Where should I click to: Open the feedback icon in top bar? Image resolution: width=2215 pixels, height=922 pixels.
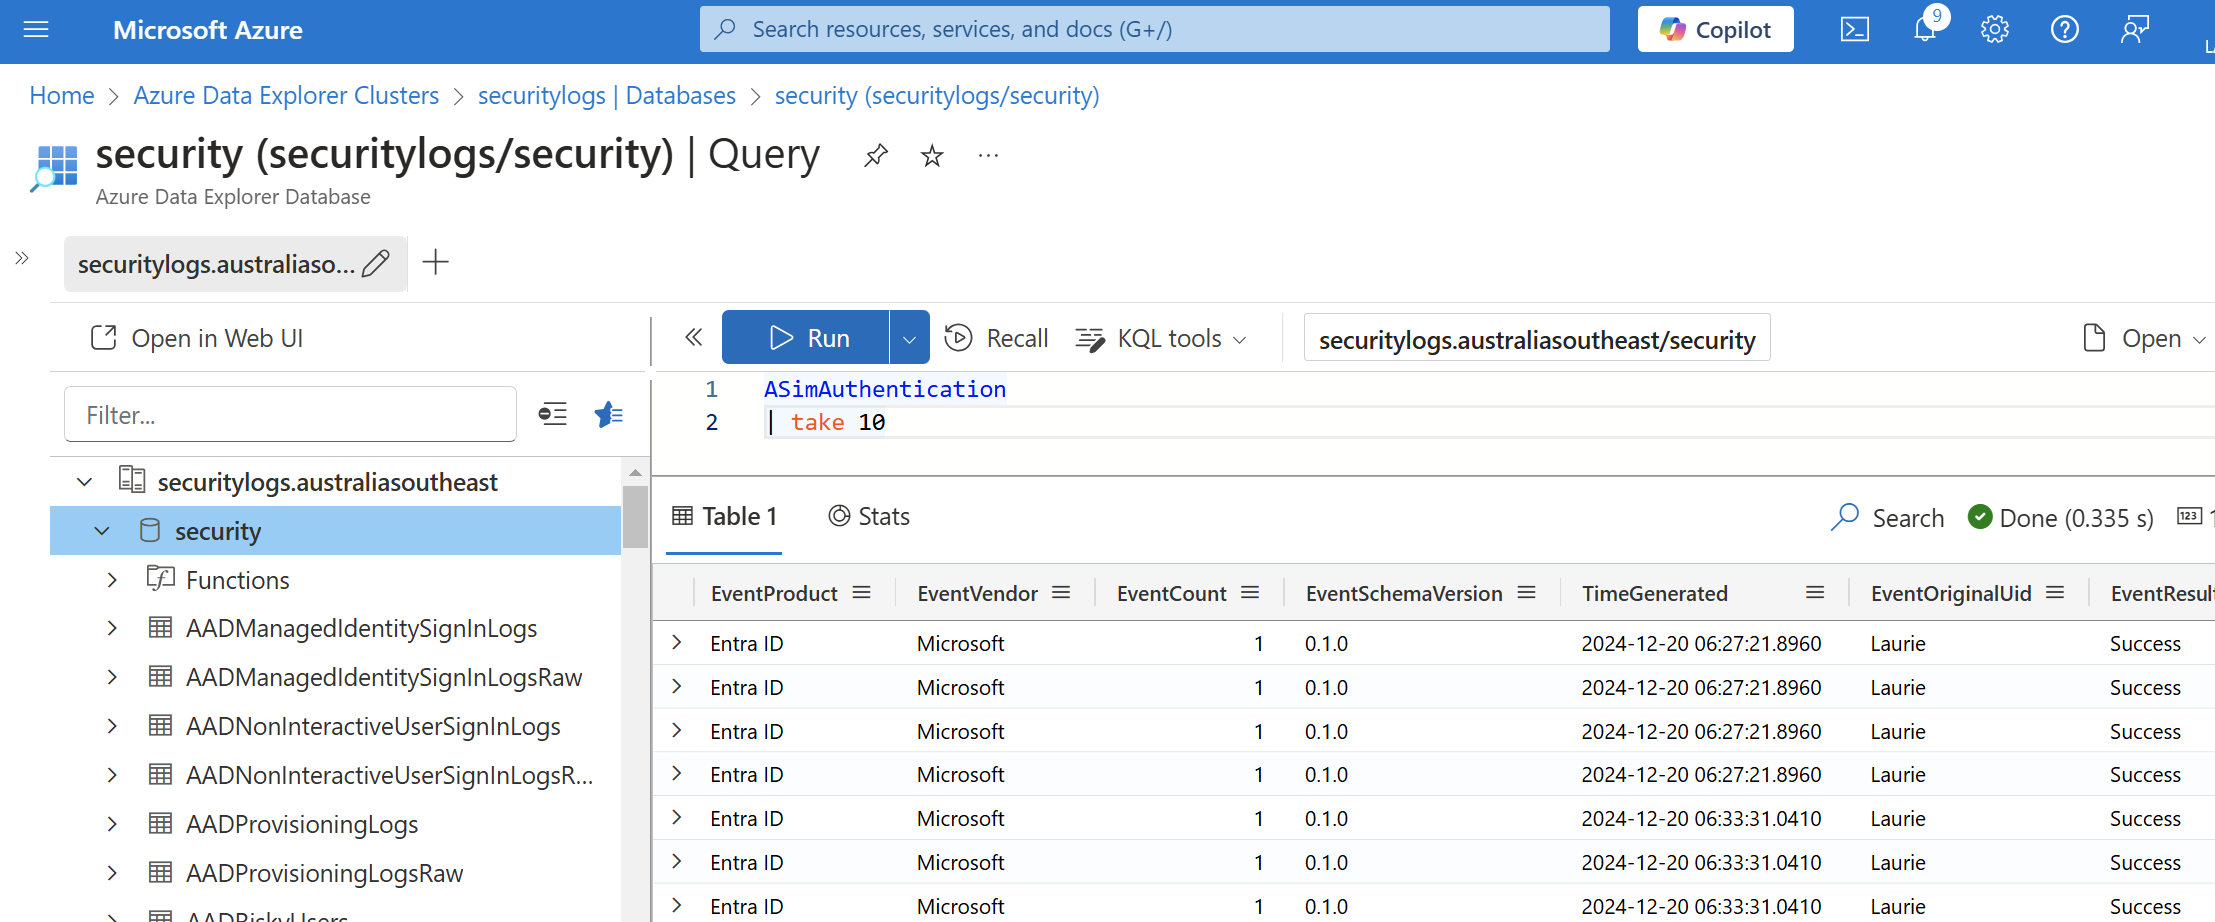[x=2134, y=30]
